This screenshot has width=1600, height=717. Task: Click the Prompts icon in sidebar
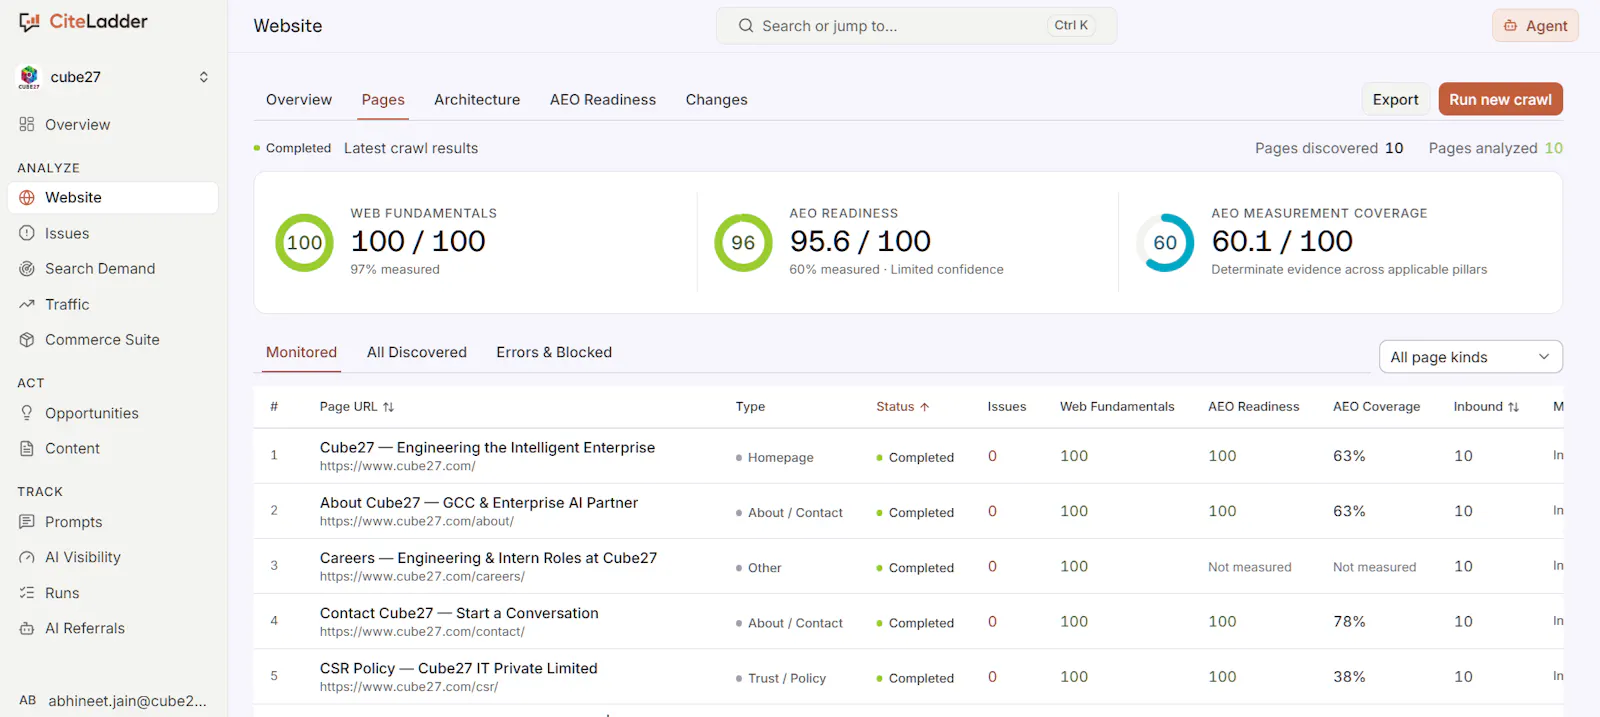pyautogui.click(x=27, y=522)
